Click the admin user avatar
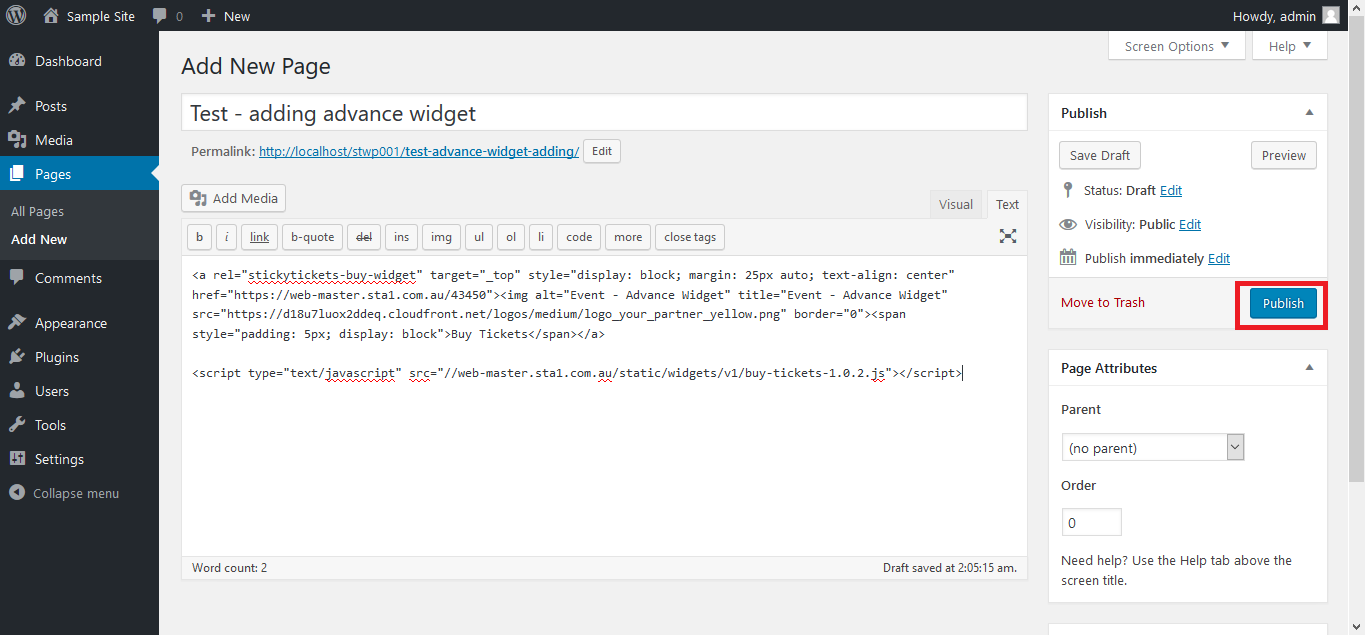 click(1330, 16)
